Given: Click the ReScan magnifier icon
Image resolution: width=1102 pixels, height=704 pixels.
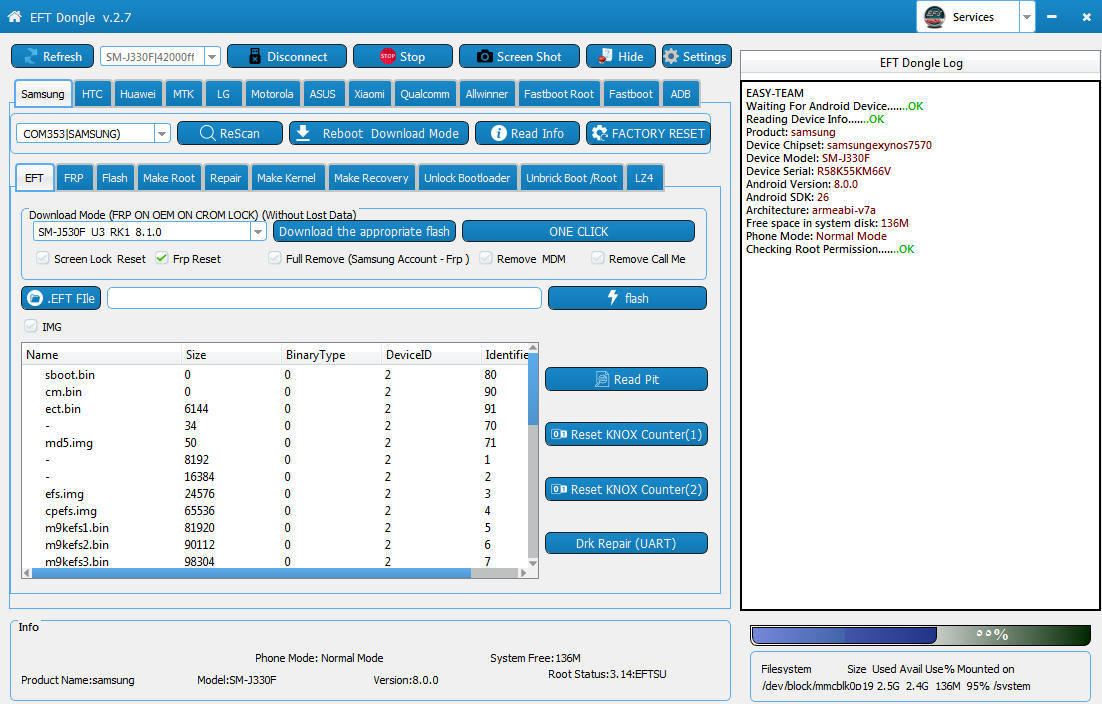Looking at the screenshot, I should click(207, 133).
